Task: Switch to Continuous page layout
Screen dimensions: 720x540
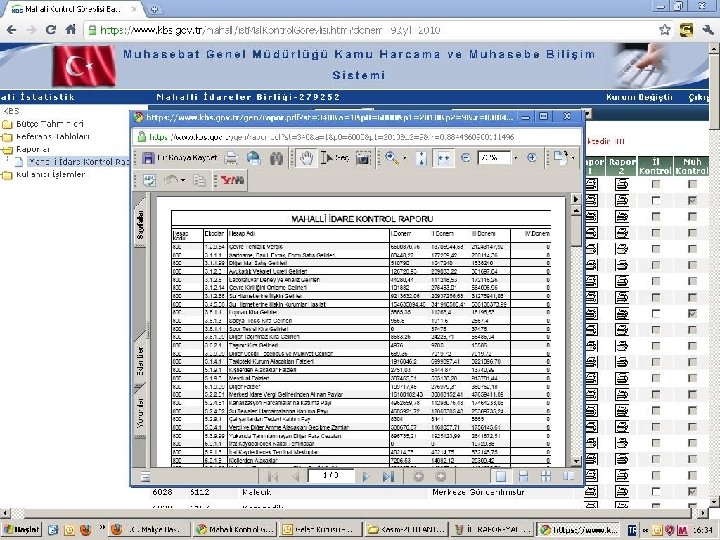Action: pyautogui.click(x=523, y=477)
